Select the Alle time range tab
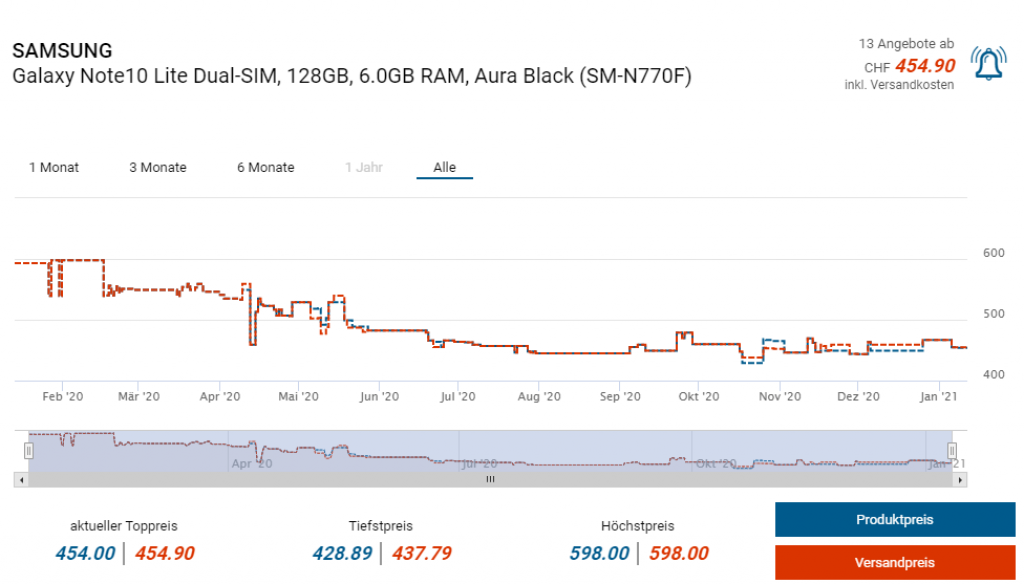Viewport: 1024px width, 584px height. 444,167
